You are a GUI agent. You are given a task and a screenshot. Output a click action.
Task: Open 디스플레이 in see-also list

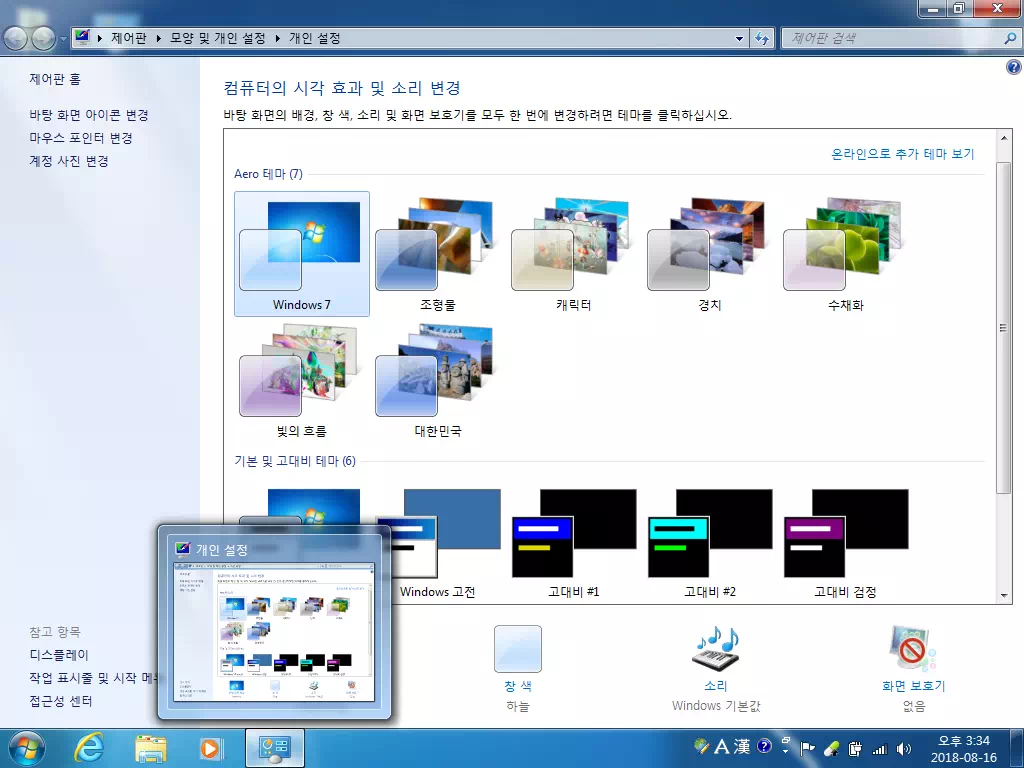[x=59, y=654]
